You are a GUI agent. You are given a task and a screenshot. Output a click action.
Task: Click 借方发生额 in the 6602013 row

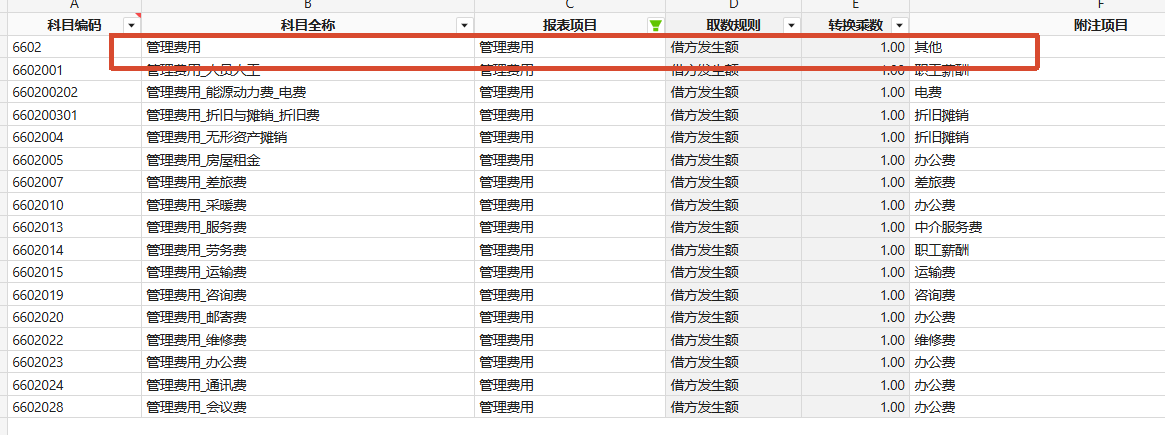pyautogui.click(x=733, y=228)
